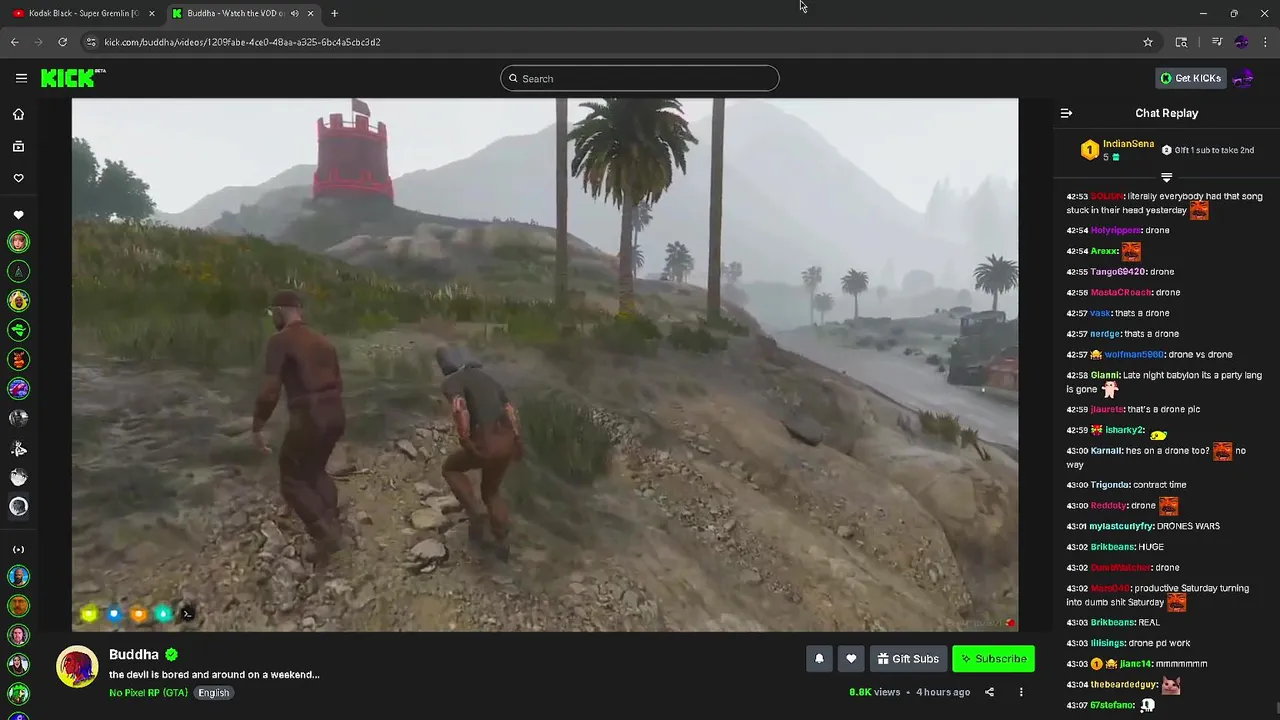
Task: Open Kick user profile avatar menu
Action: [x=1243, y=78]
